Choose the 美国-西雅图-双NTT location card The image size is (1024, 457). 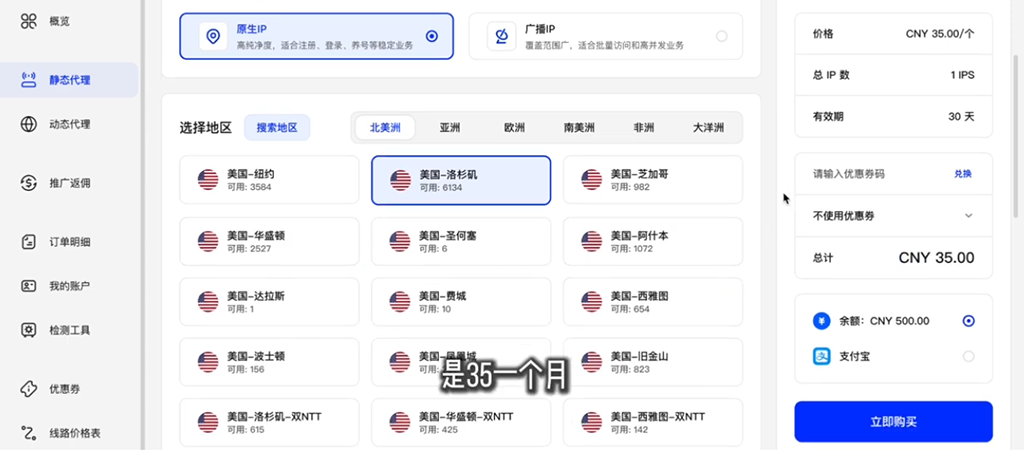point(653,423)
